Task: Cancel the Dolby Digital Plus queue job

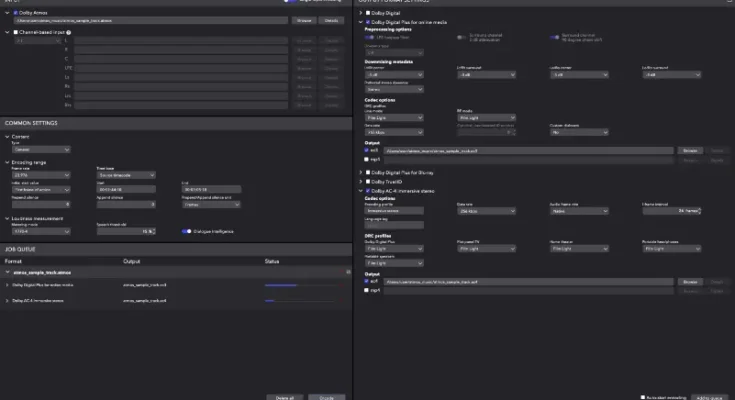Action: [343, 286]
